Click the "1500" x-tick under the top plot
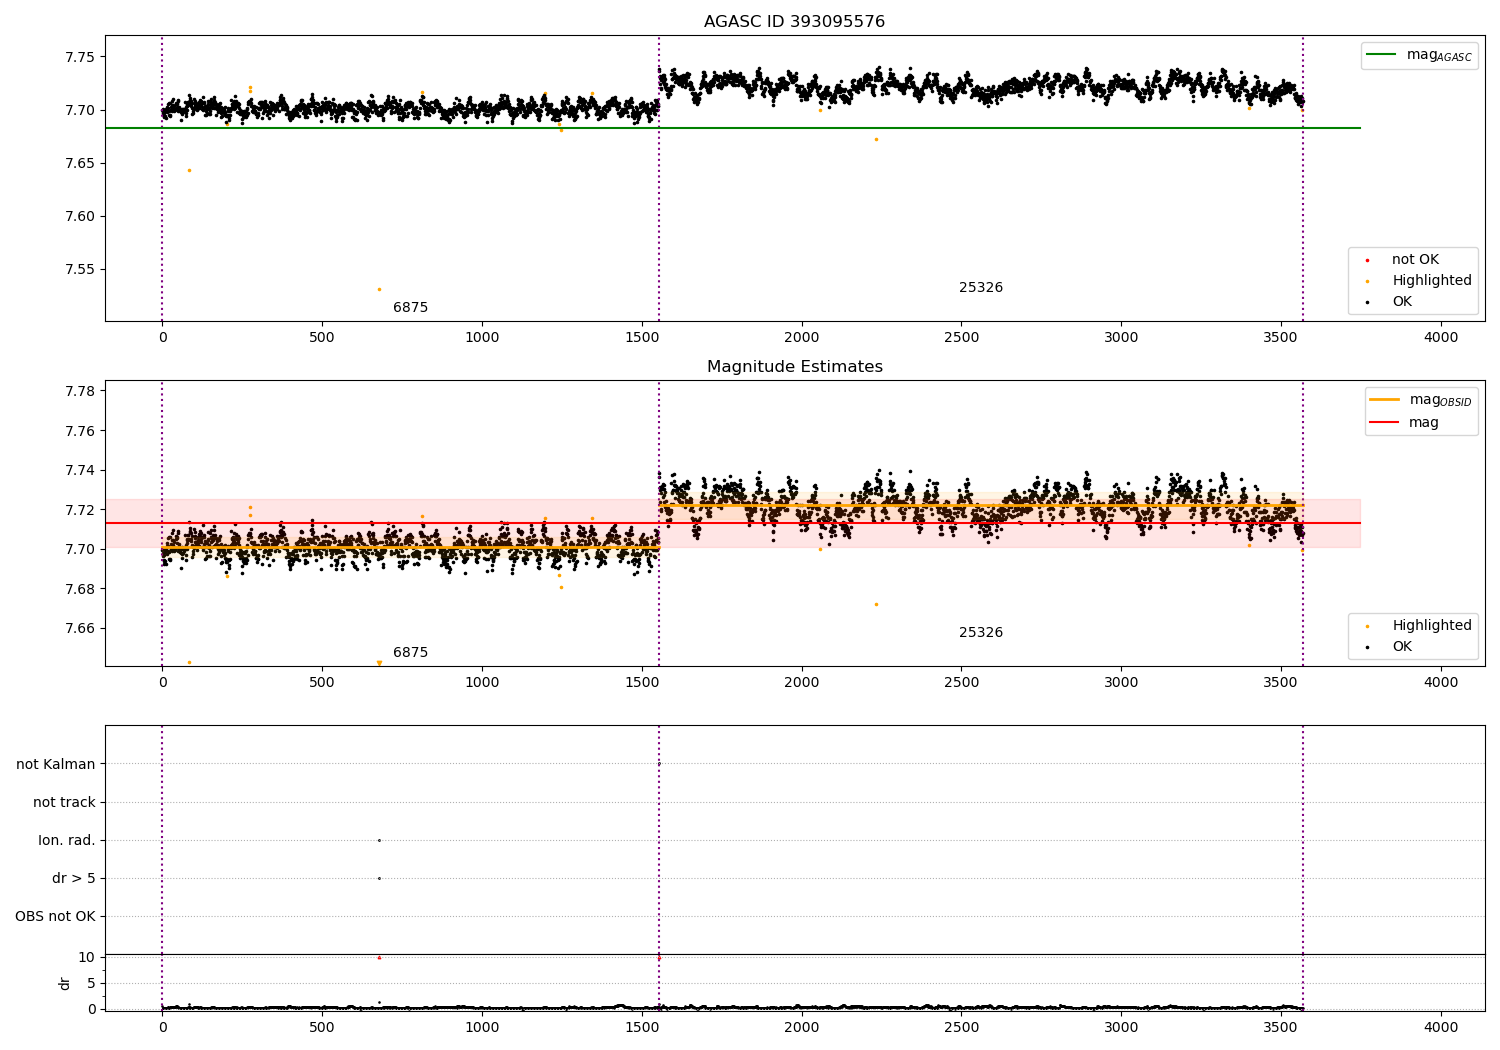The width and height of the screenshot is (1500, 1050). 642,338
